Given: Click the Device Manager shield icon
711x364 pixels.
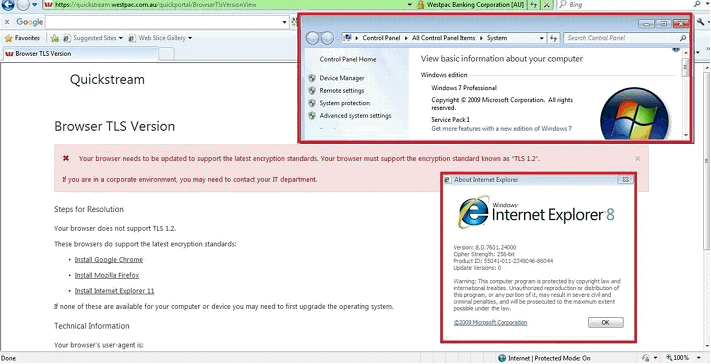Looking at the screenshot, I should point(312,78).
